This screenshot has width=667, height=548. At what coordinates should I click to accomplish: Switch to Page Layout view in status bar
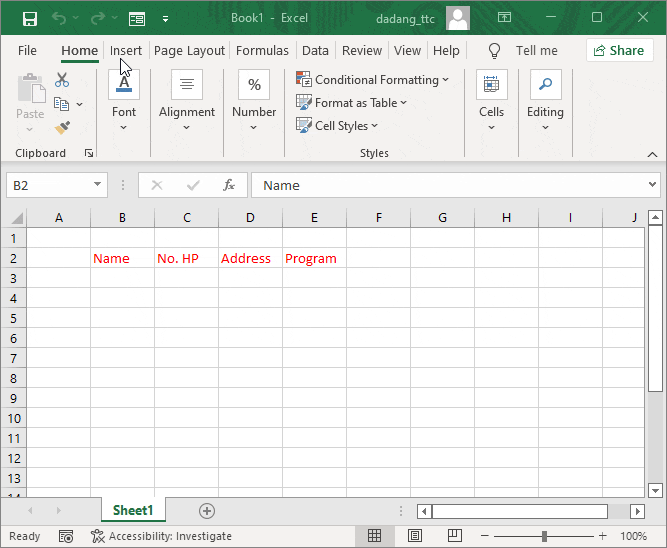[411, 536]
